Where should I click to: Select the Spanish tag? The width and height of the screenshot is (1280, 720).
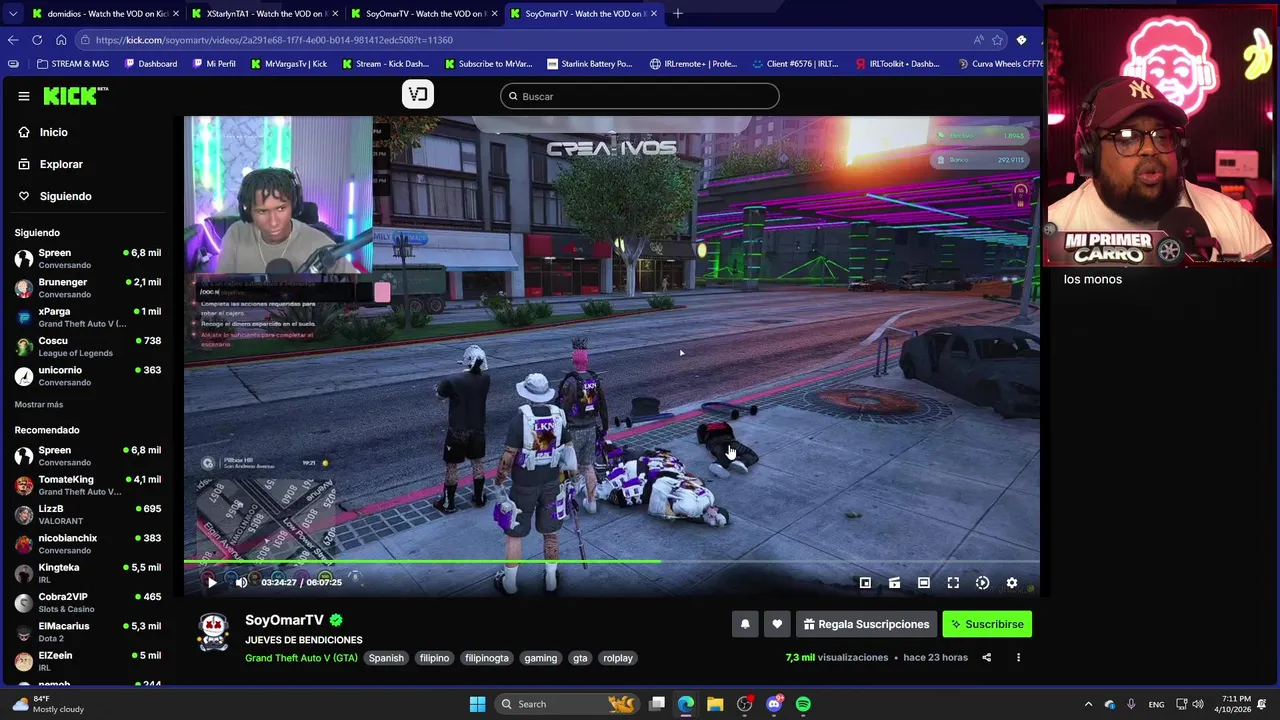coord(386,658)
